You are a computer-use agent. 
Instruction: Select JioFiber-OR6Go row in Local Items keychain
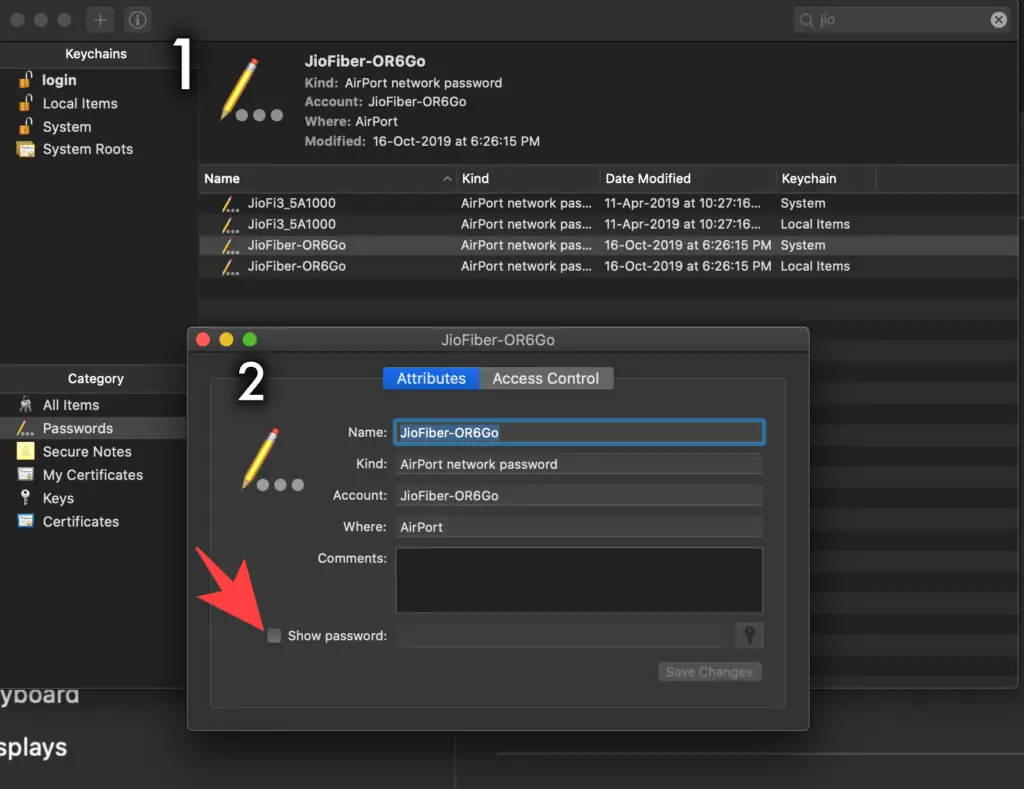(608, 266)
